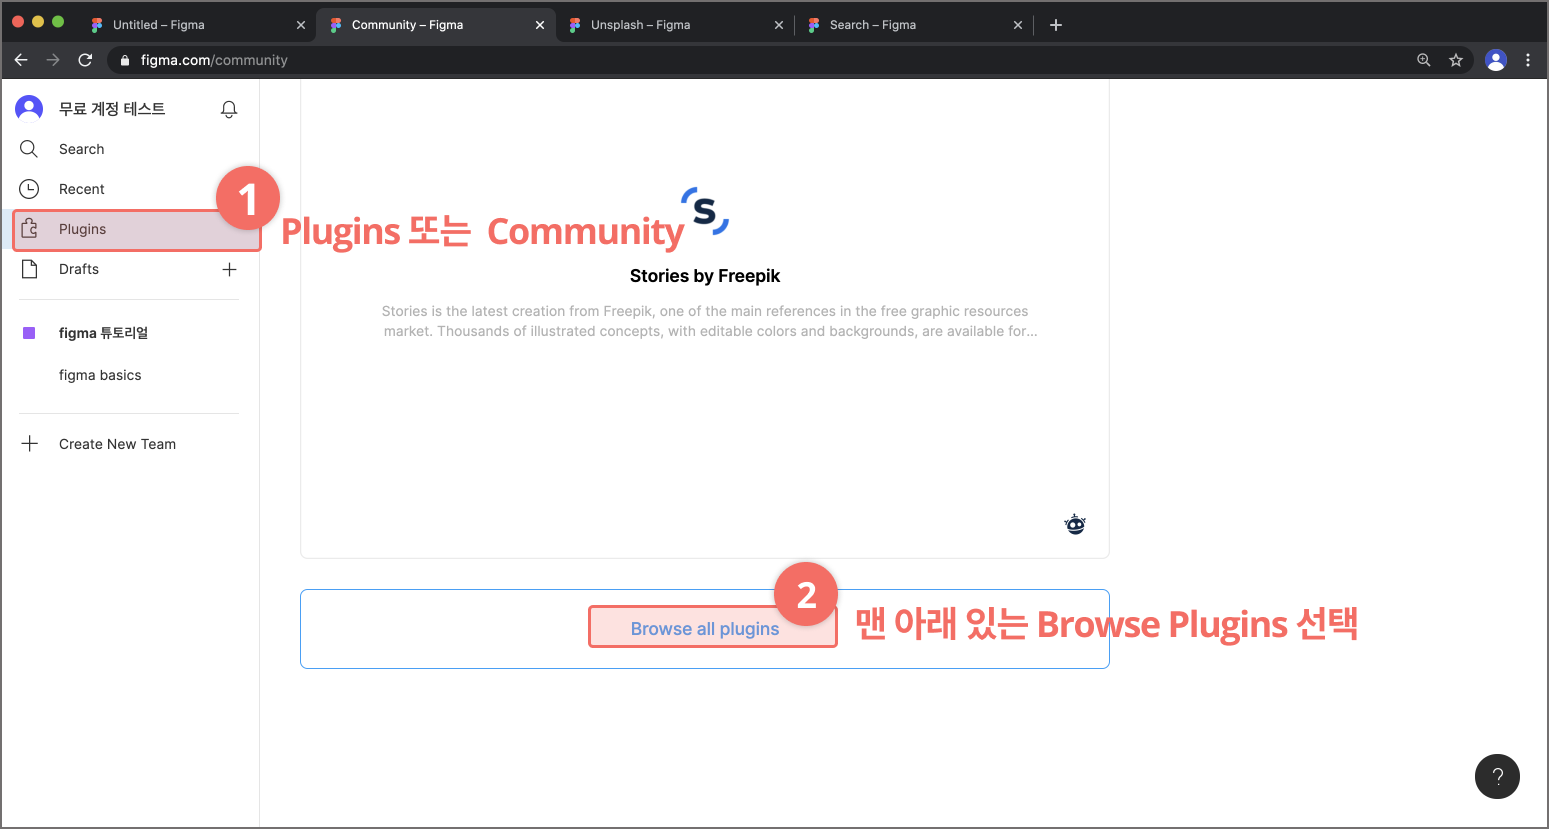
Task: Click the purple figma 튜토리얼 team square
Action: point(29,333)
